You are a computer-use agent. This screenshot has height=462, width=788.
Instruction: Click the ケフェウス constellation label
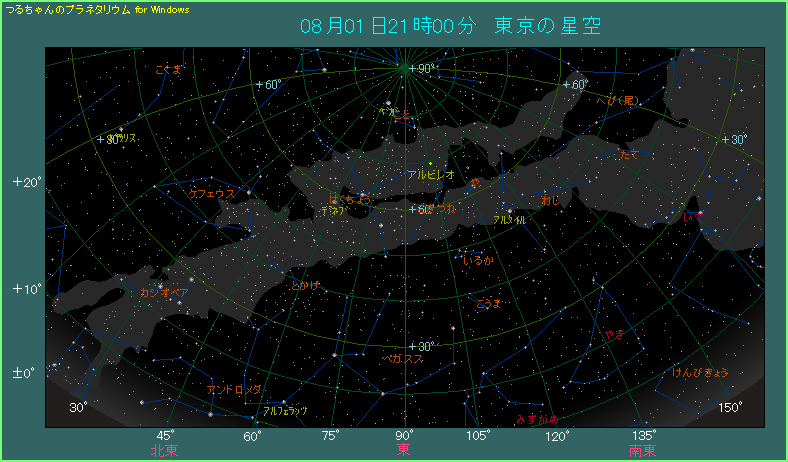[211, 193]
